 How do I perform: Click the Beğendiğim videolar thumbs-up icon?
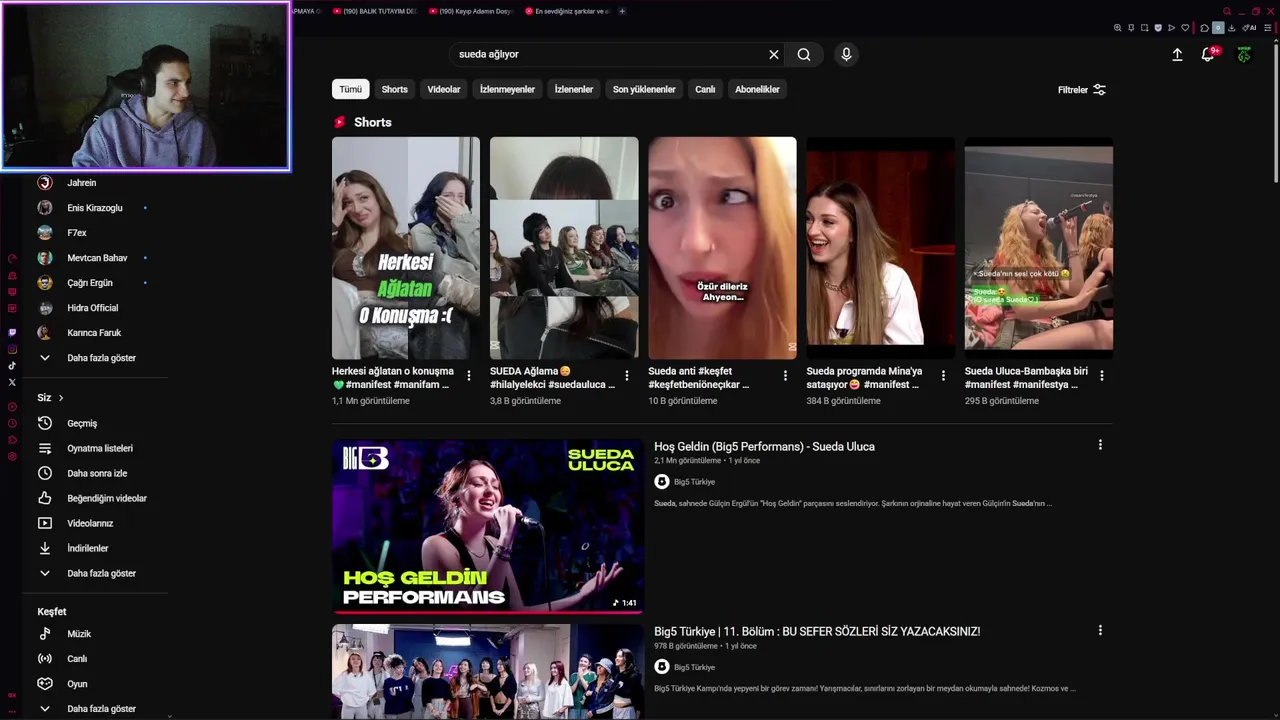[45, 498]
